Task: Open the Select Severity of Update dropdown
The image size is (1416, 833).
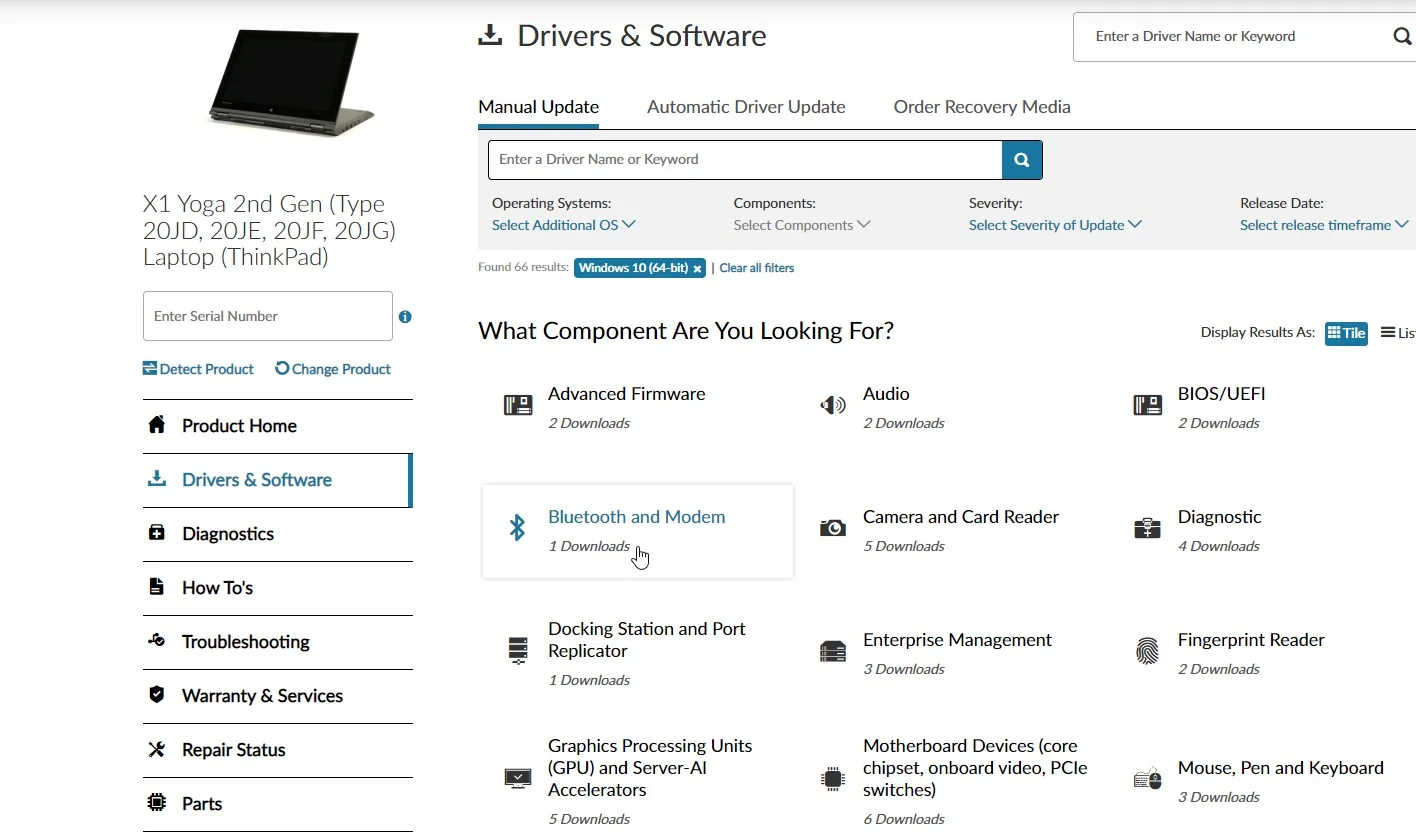Action: tap(1055, 225)
